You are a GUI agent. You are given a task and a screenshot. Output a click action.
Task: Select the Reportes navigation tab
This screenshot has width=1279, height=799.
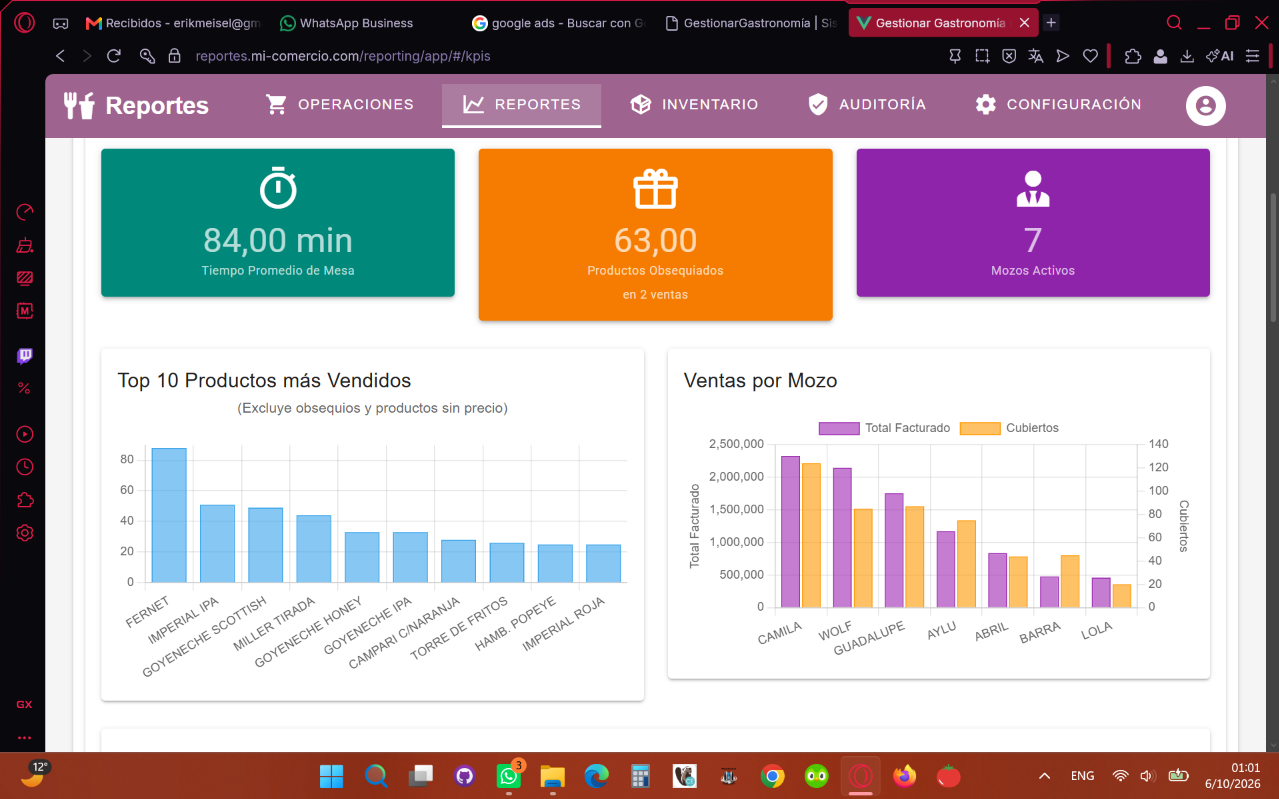(x=521, y=105)
